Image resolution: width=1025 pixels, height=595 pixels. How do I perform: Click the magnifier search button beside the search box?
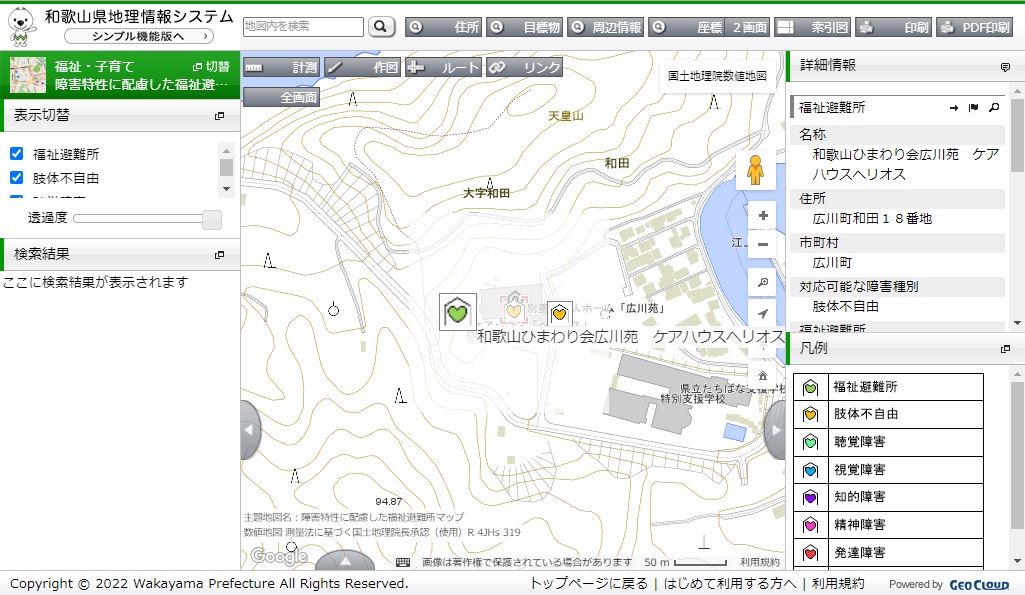[381, 27]
